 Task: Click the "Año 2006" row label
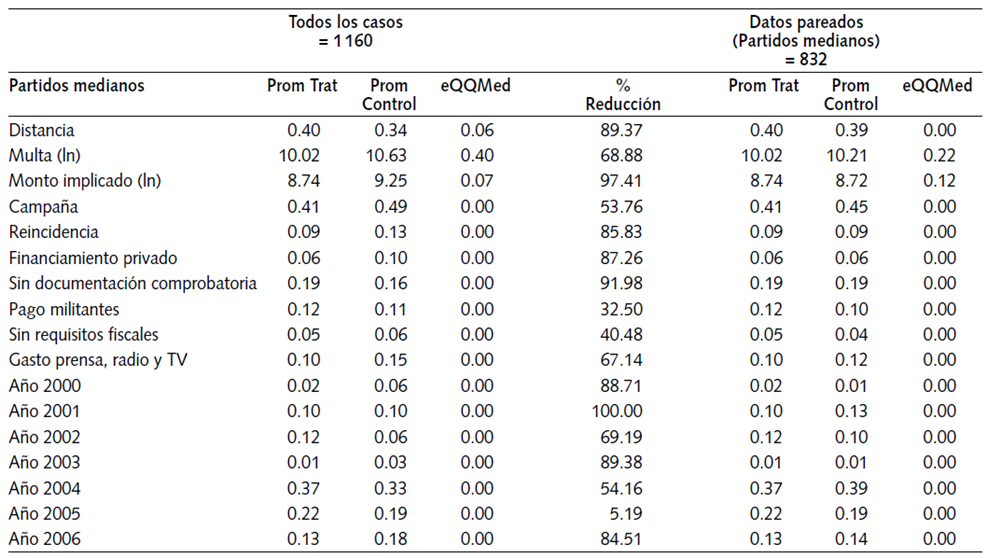tap(44, 539)
